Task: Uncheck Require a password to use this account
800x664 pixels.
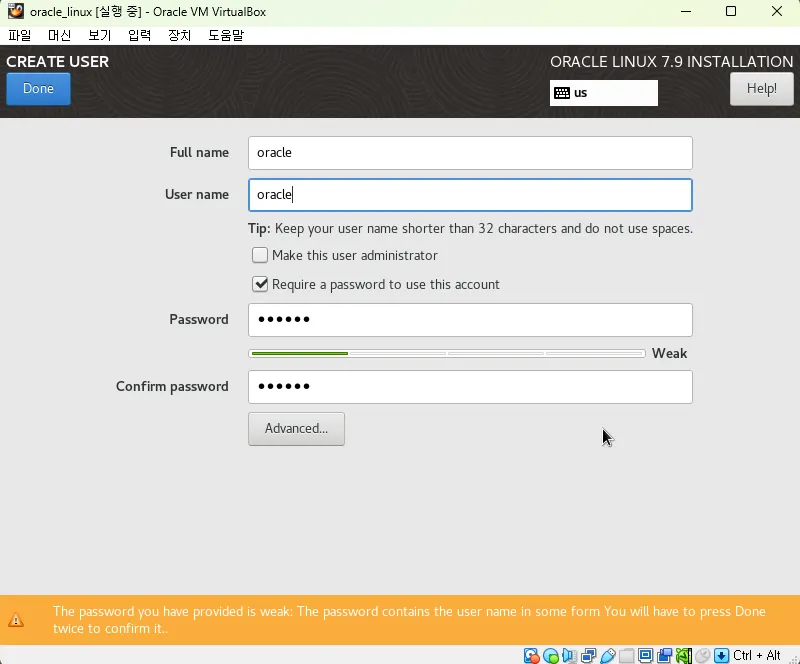Action: click(x=260, y=284)
